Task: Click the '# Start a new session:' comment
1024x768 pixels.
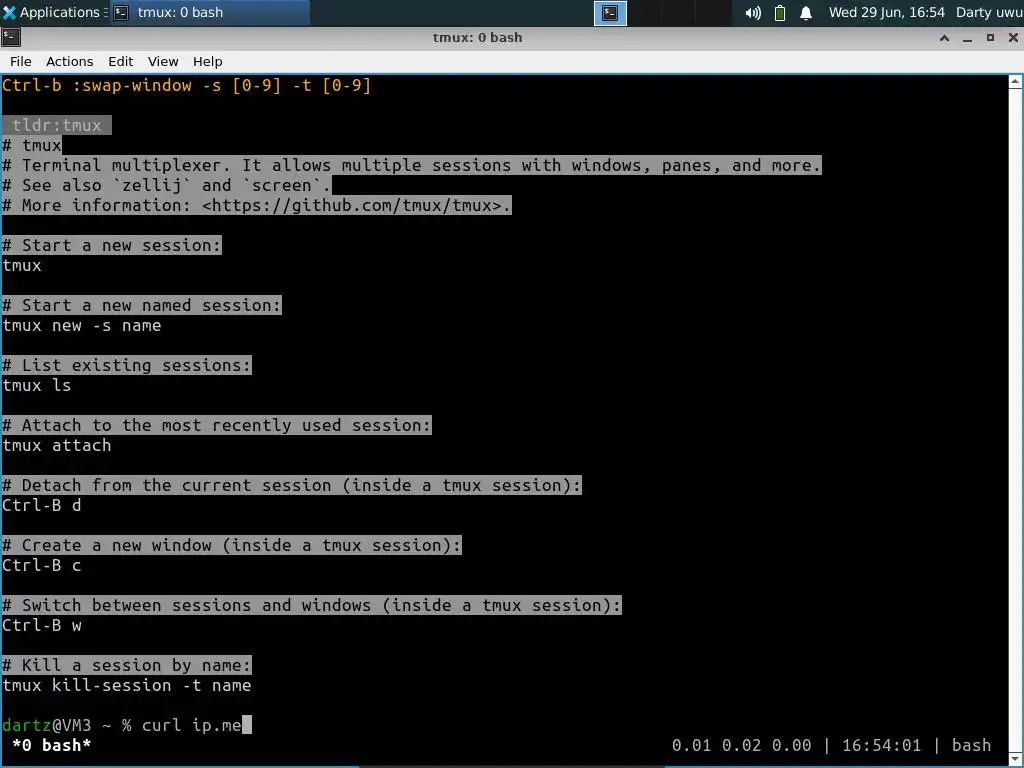Action: pos(112,246)
